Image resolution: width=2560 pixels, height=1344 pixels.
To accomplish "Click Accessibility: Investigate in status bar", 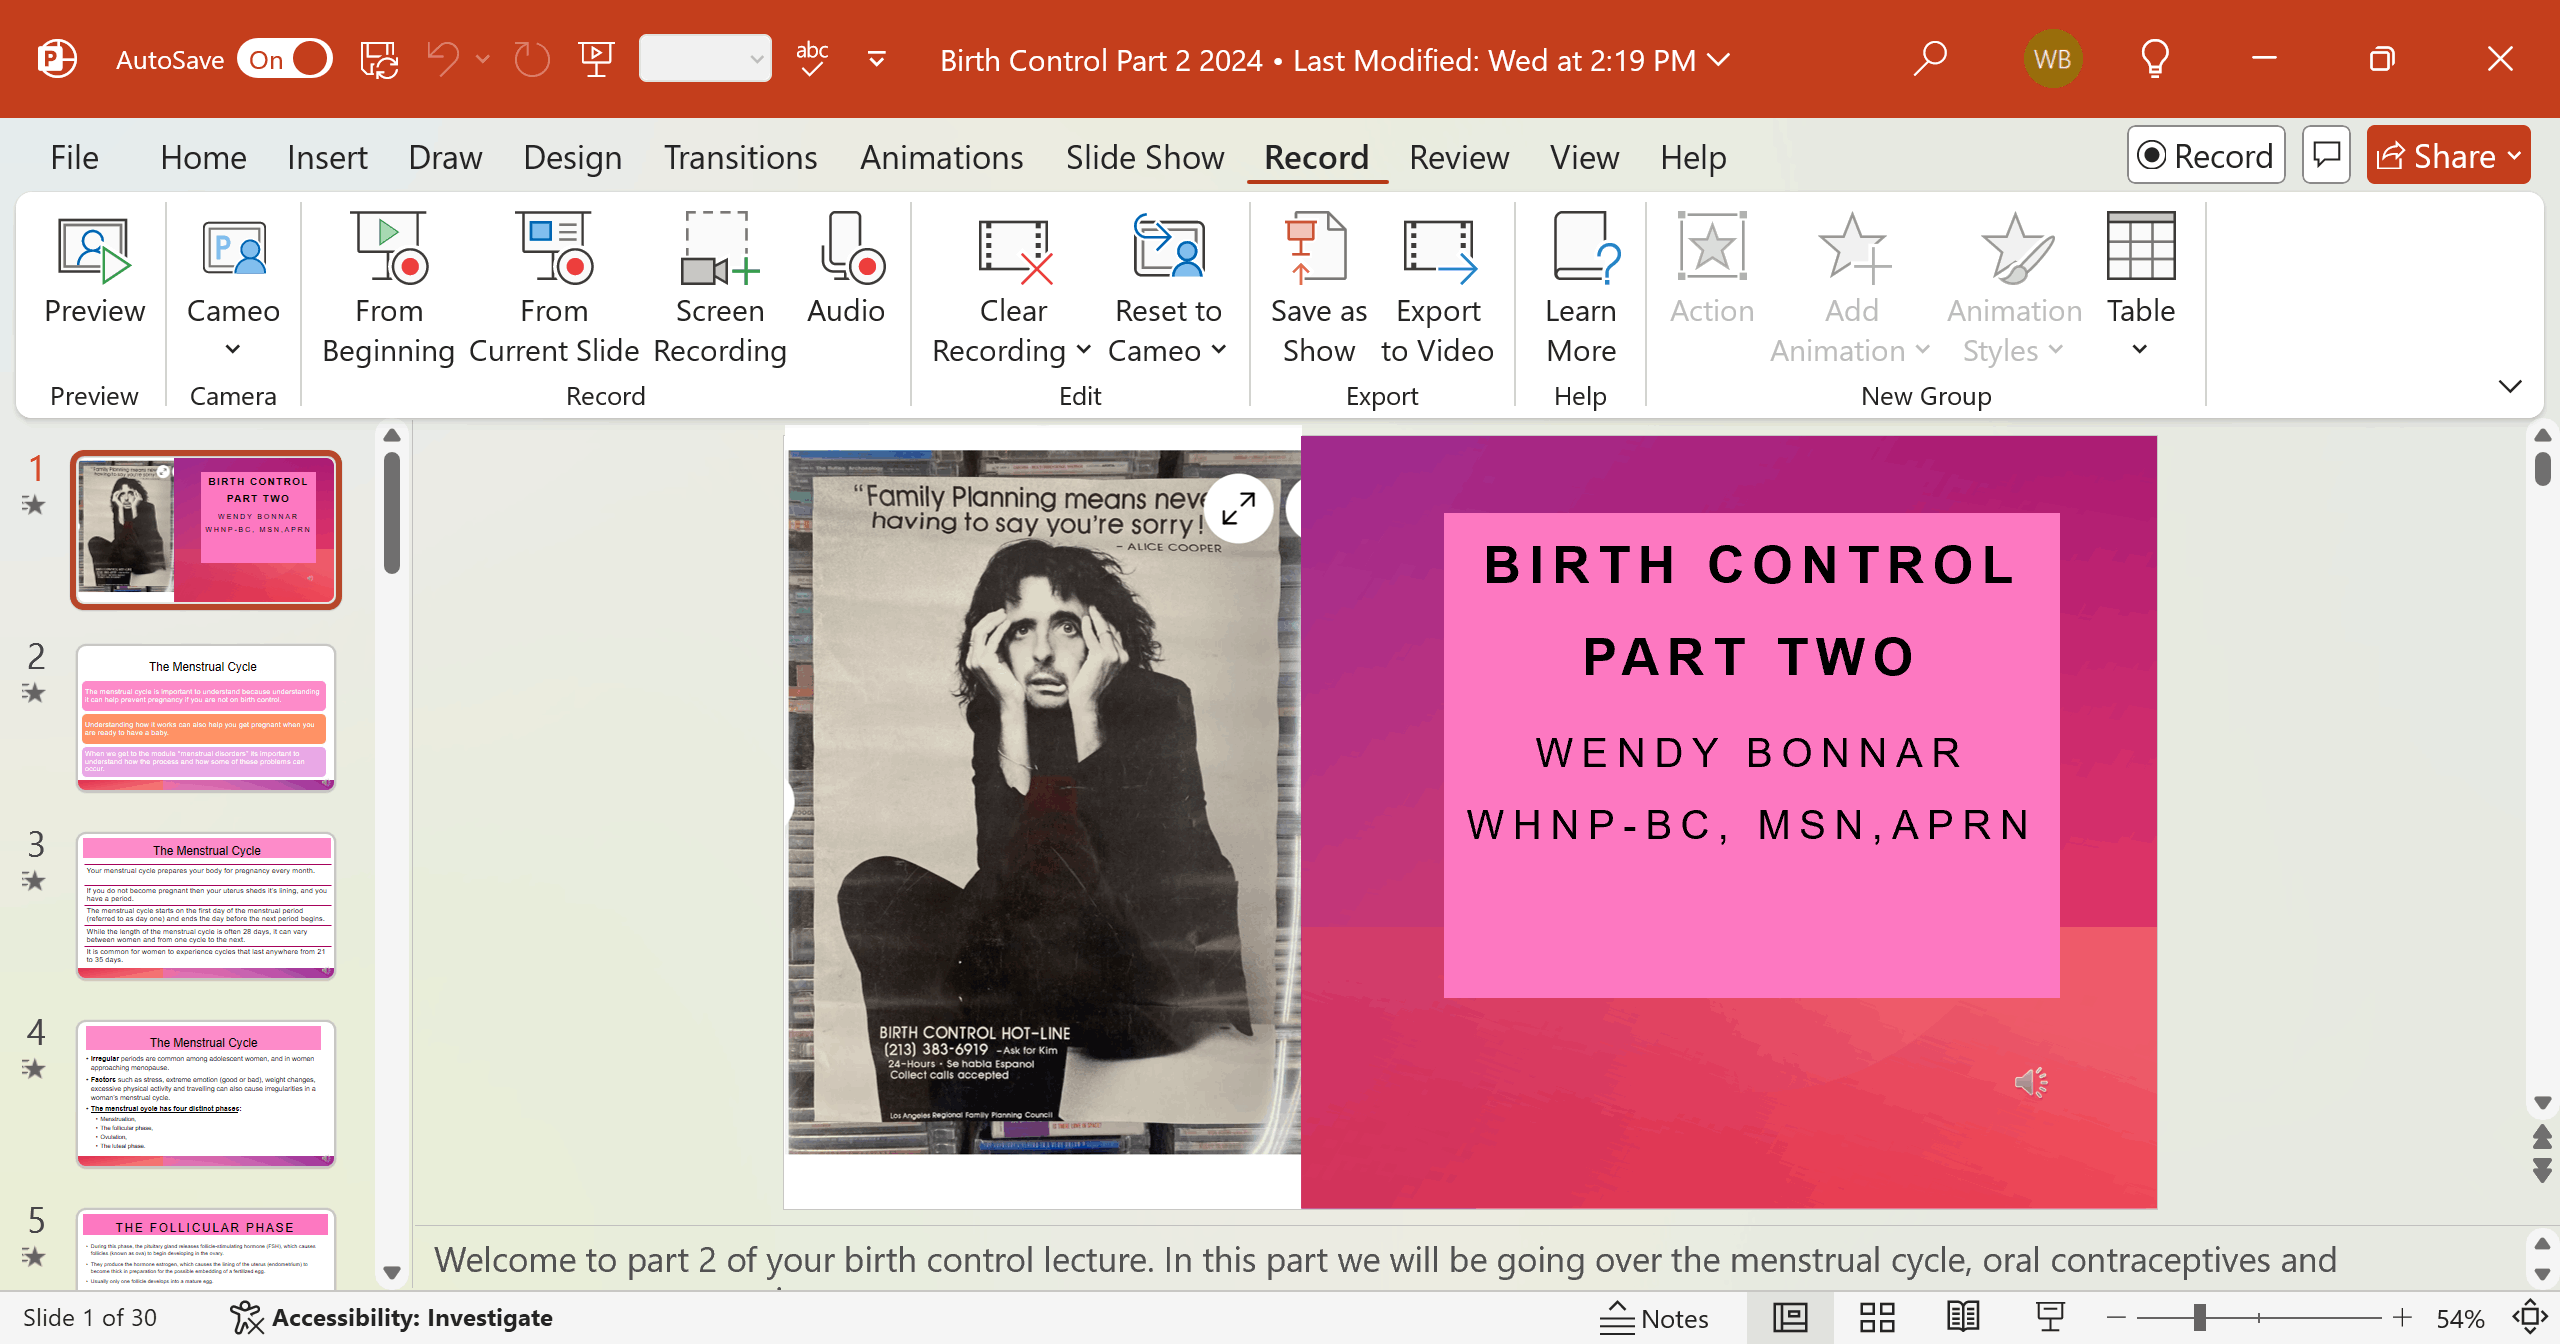I will pos(392,1318).
